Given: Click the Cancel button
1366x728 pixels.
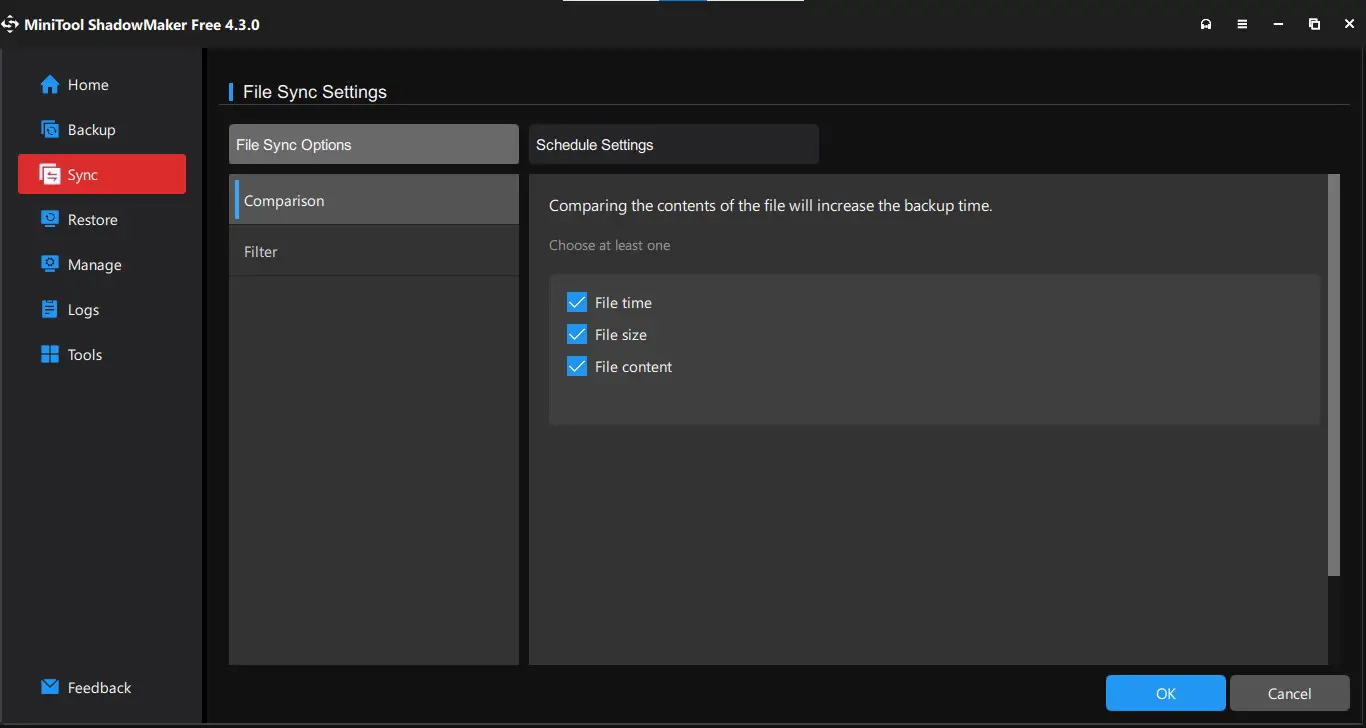Looking at the screenshot, I should 1289,694.
